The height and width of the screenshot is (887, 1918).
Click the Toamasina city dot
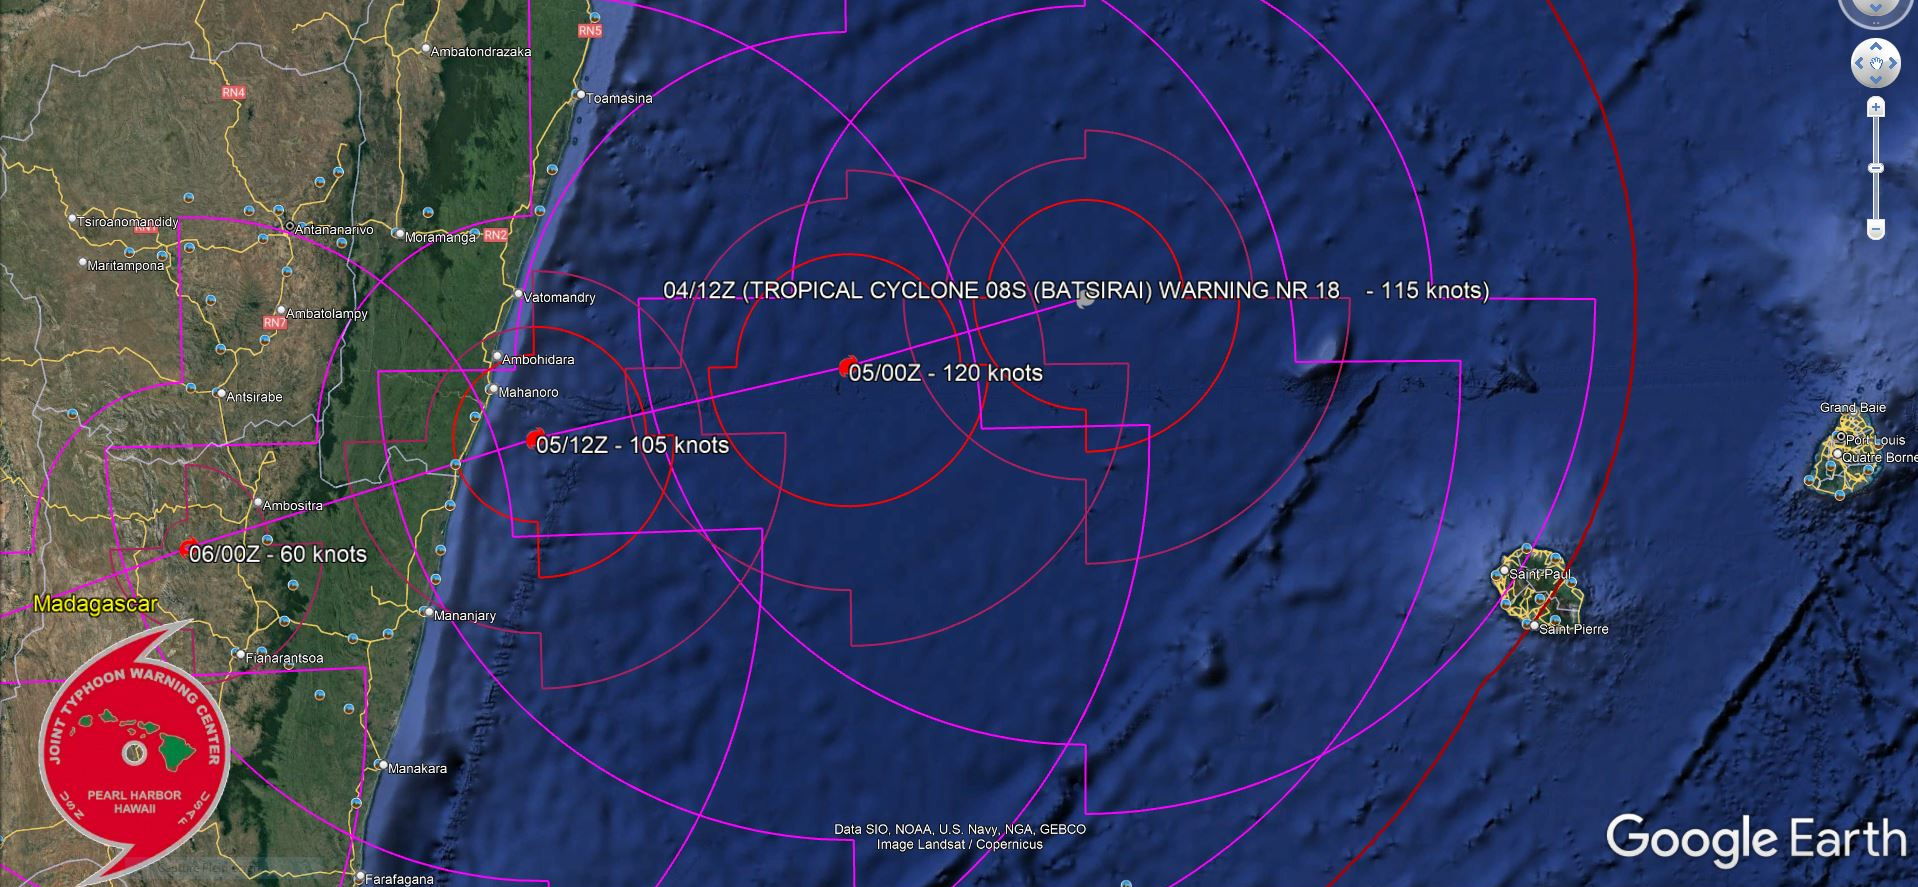pos(579,96)
